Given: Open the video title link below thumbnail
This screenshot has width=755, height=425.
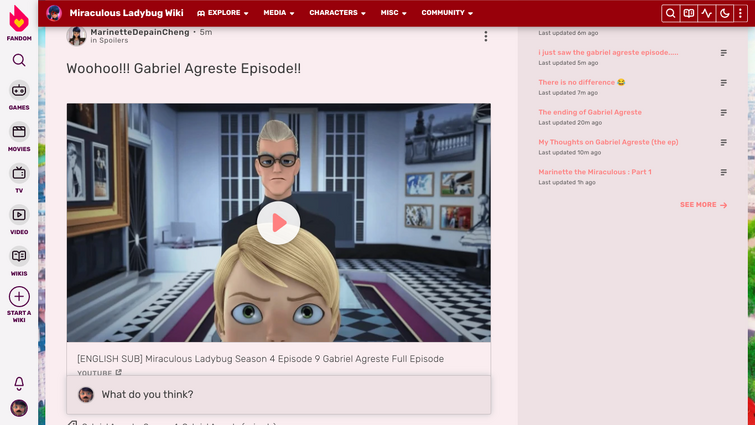Looking at the screenshot, I should click(x=260, y=359).
